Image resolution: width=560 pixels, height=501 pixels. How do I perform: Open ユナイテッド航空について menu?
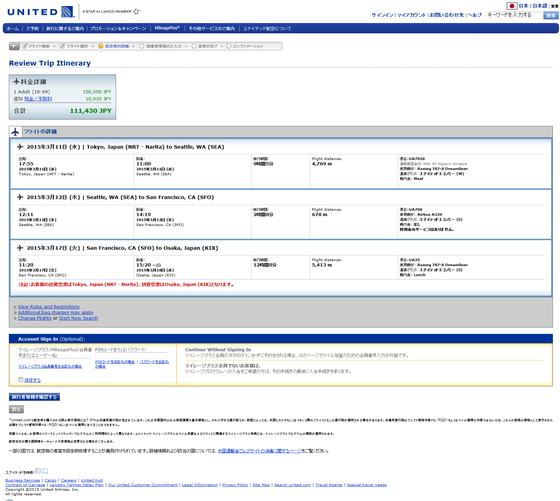tap(267, 29)
